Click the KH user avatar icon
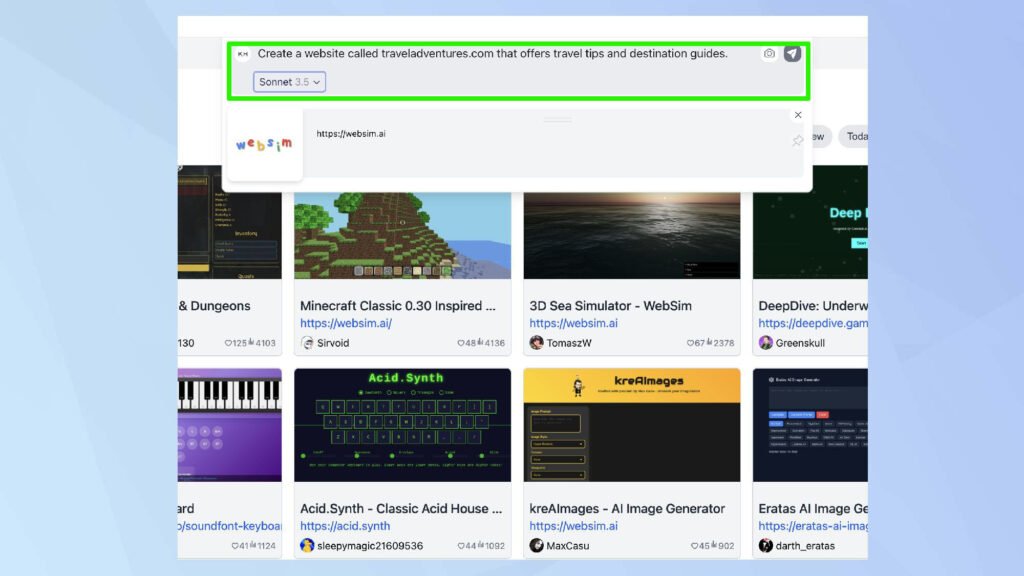The height and width of the screenshot is (576, 1024). (x=242, y=54)
